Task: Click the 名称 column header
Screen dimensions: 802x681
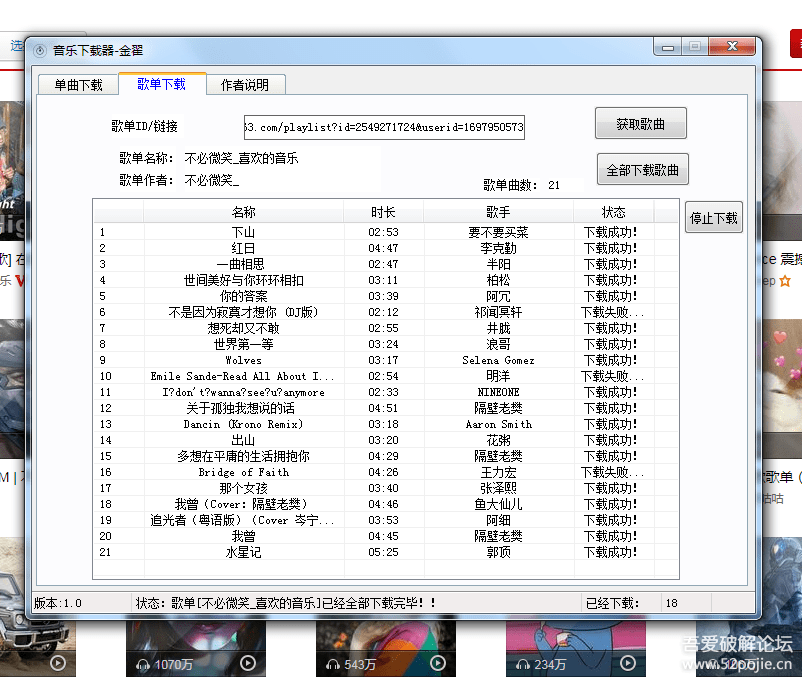Action: point(243,212)
